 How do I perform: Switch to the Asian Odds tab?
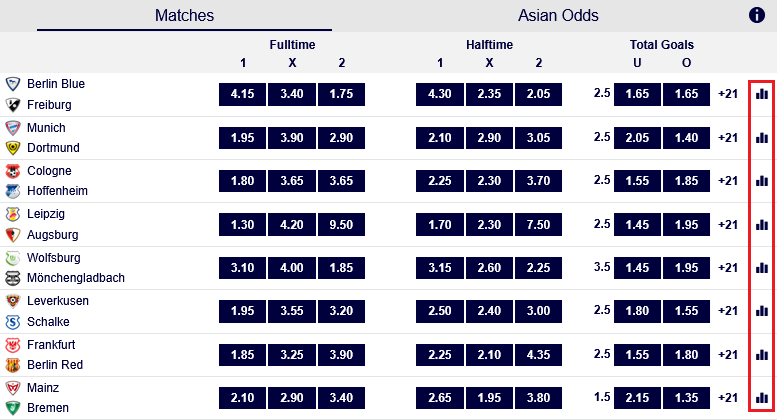coord(558,15)
